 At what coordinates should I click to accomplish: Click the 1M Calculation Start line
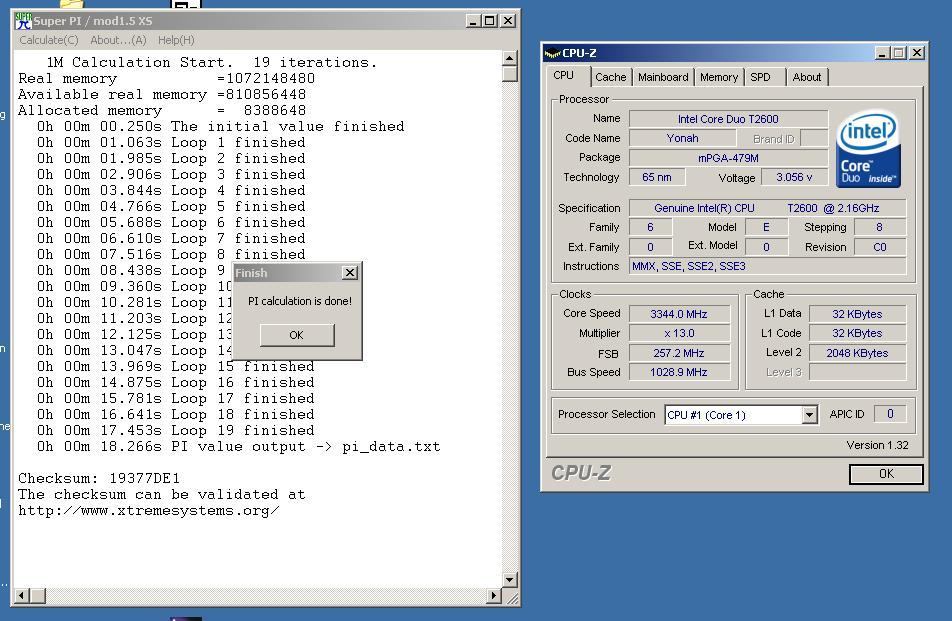click(212, 63)
